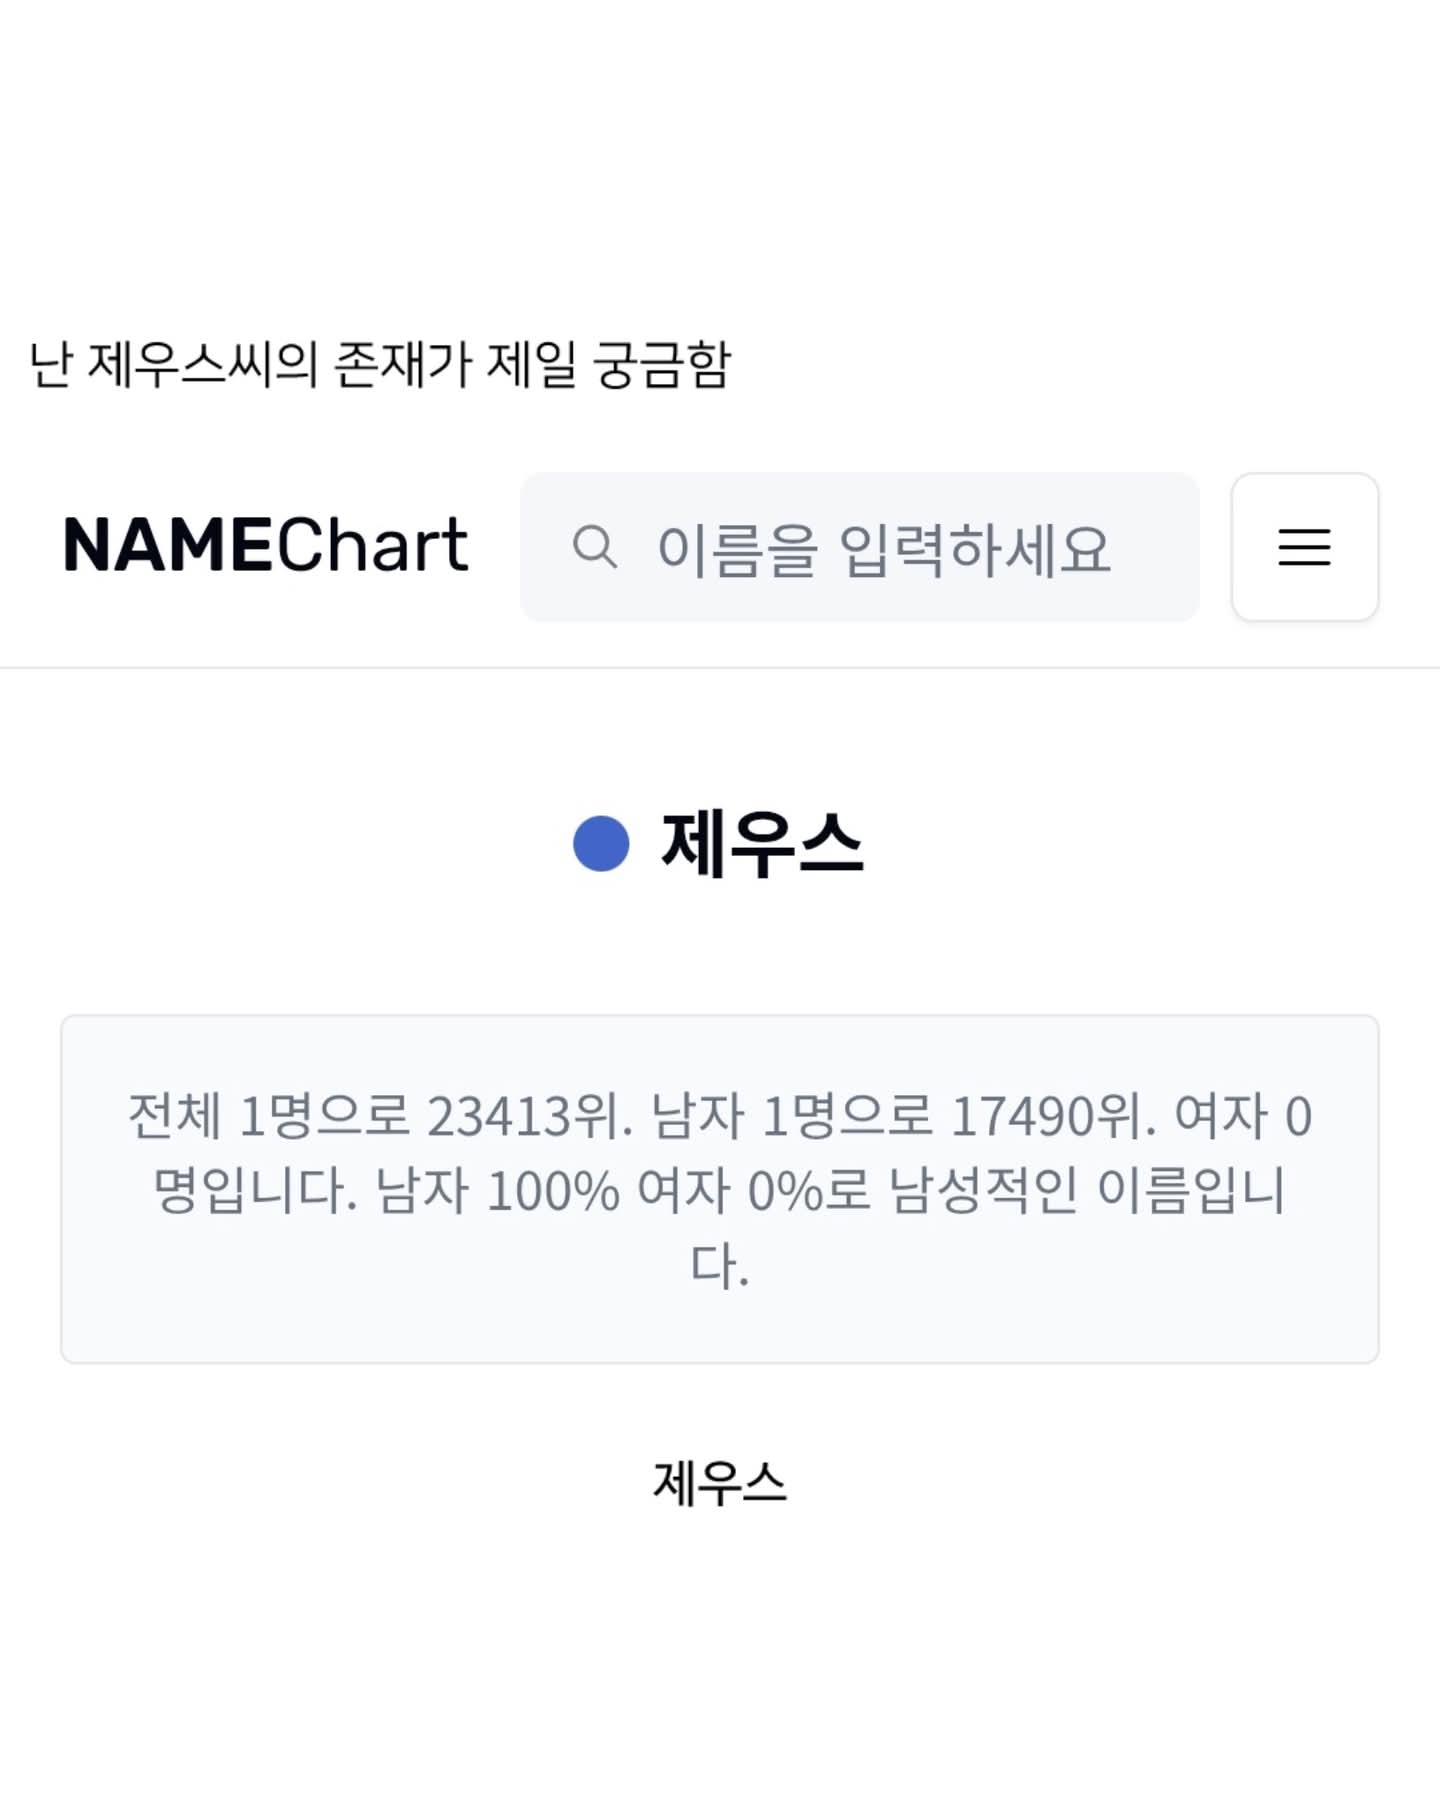Click the blue dot beside 제우스
The height and width of the screenshot is (1800, 1440).
click(x=600, y=844)
